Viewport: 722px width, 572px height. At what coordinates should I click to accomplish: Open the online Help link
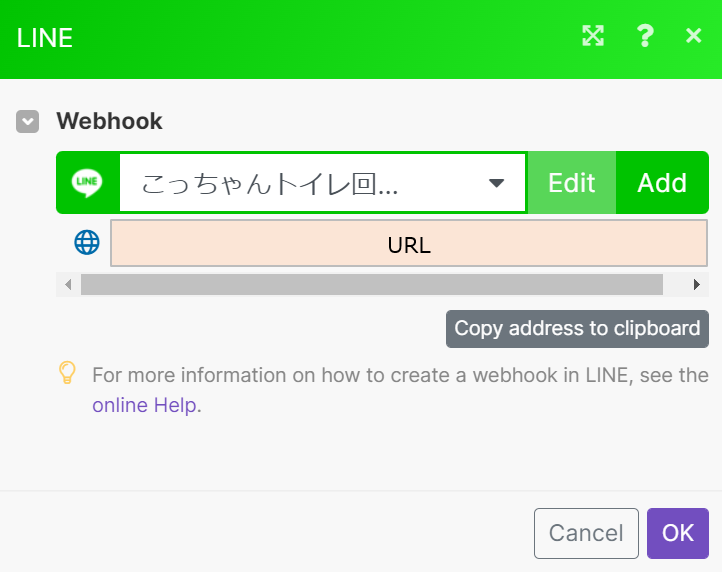pos(145,405)
